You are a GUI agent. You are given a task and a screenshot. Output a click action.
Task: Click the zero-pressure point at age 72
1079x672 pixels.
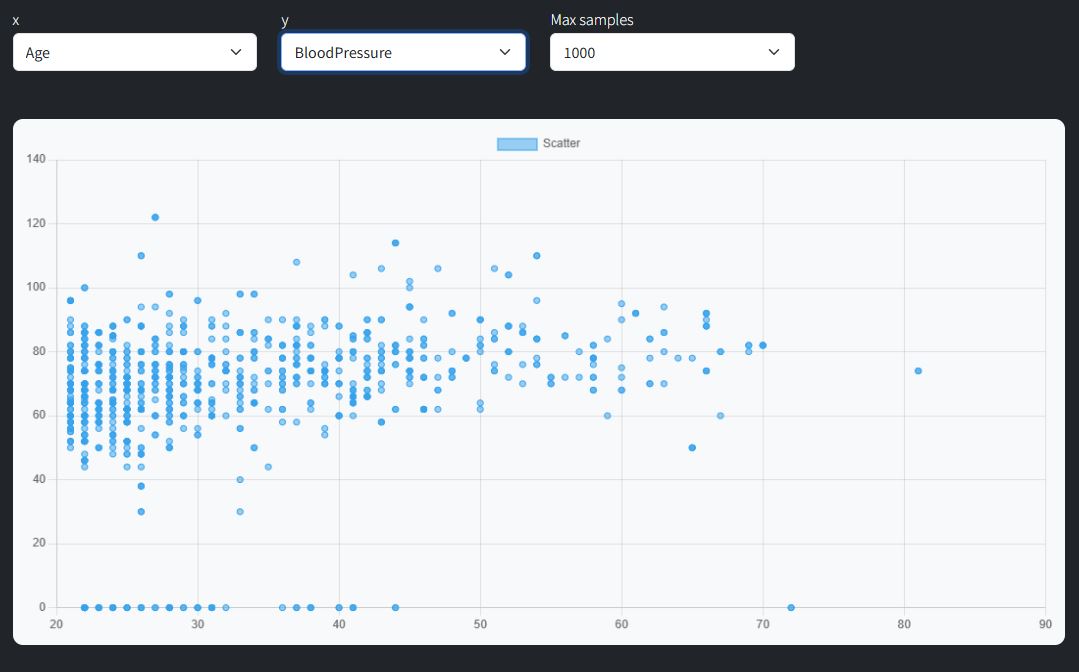tap(791, 607)
